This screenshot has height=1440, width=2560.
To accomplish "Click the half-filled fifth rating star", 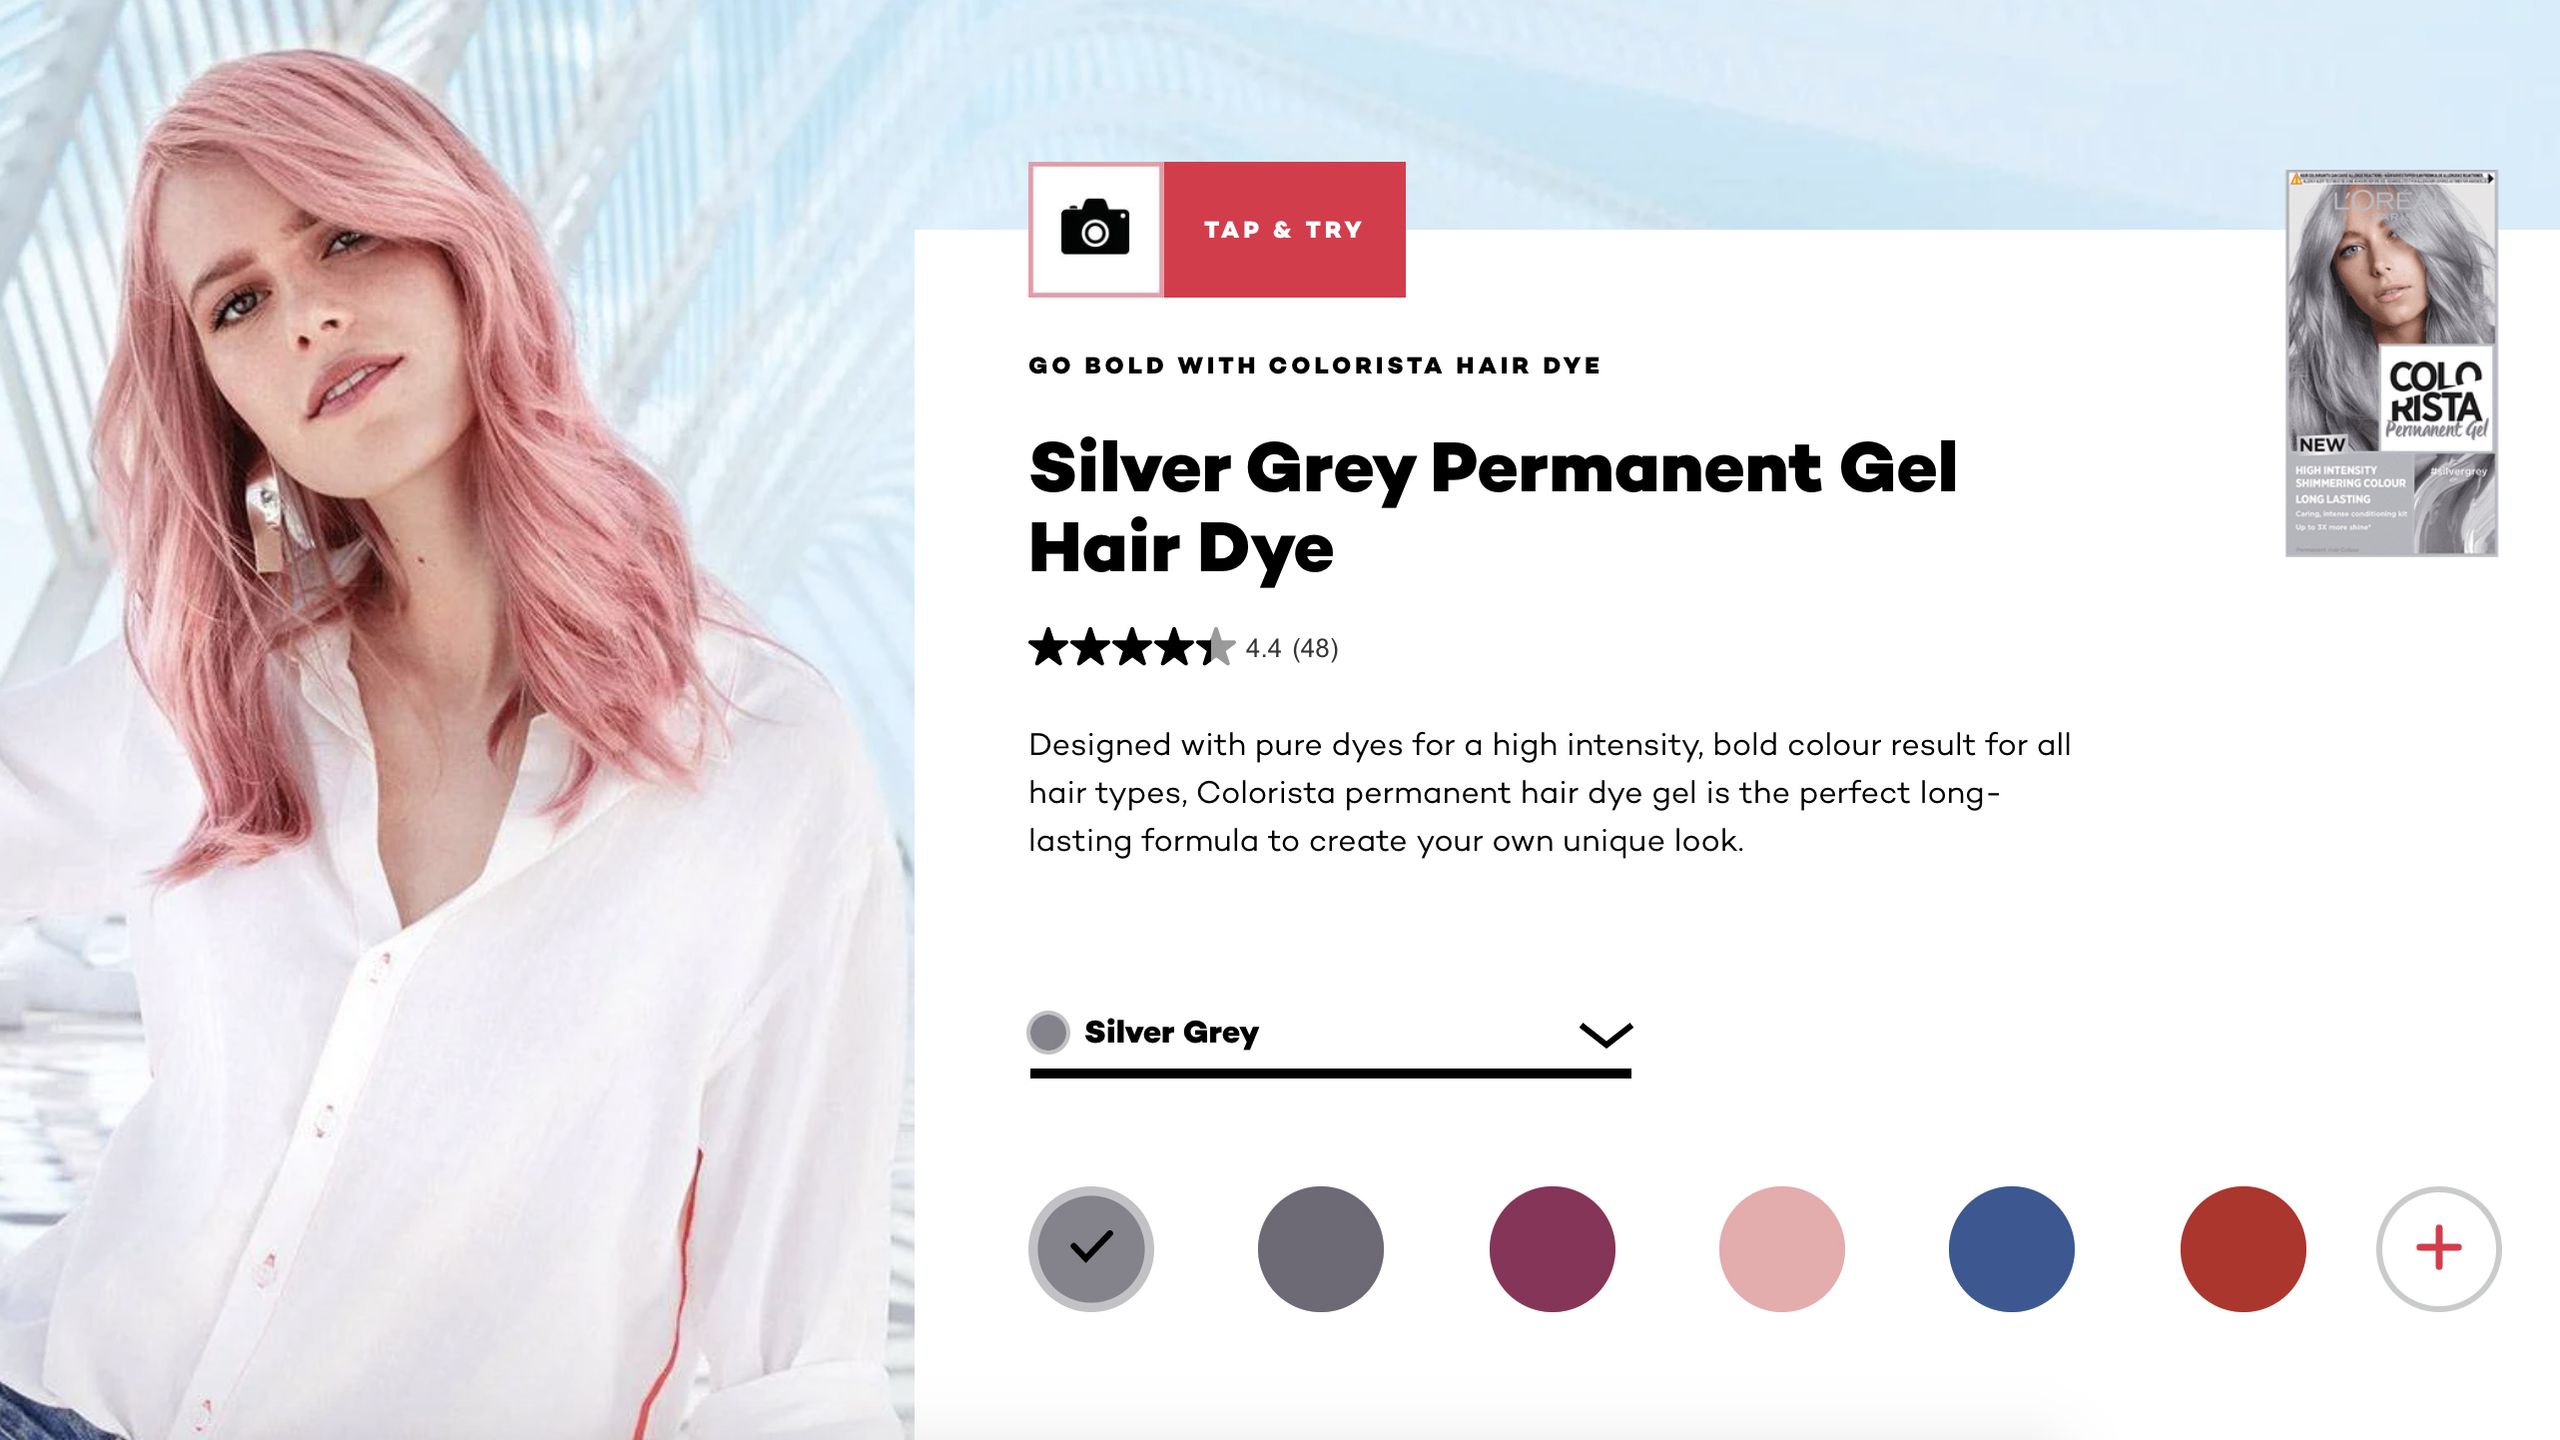I will tap(1217, 647).
